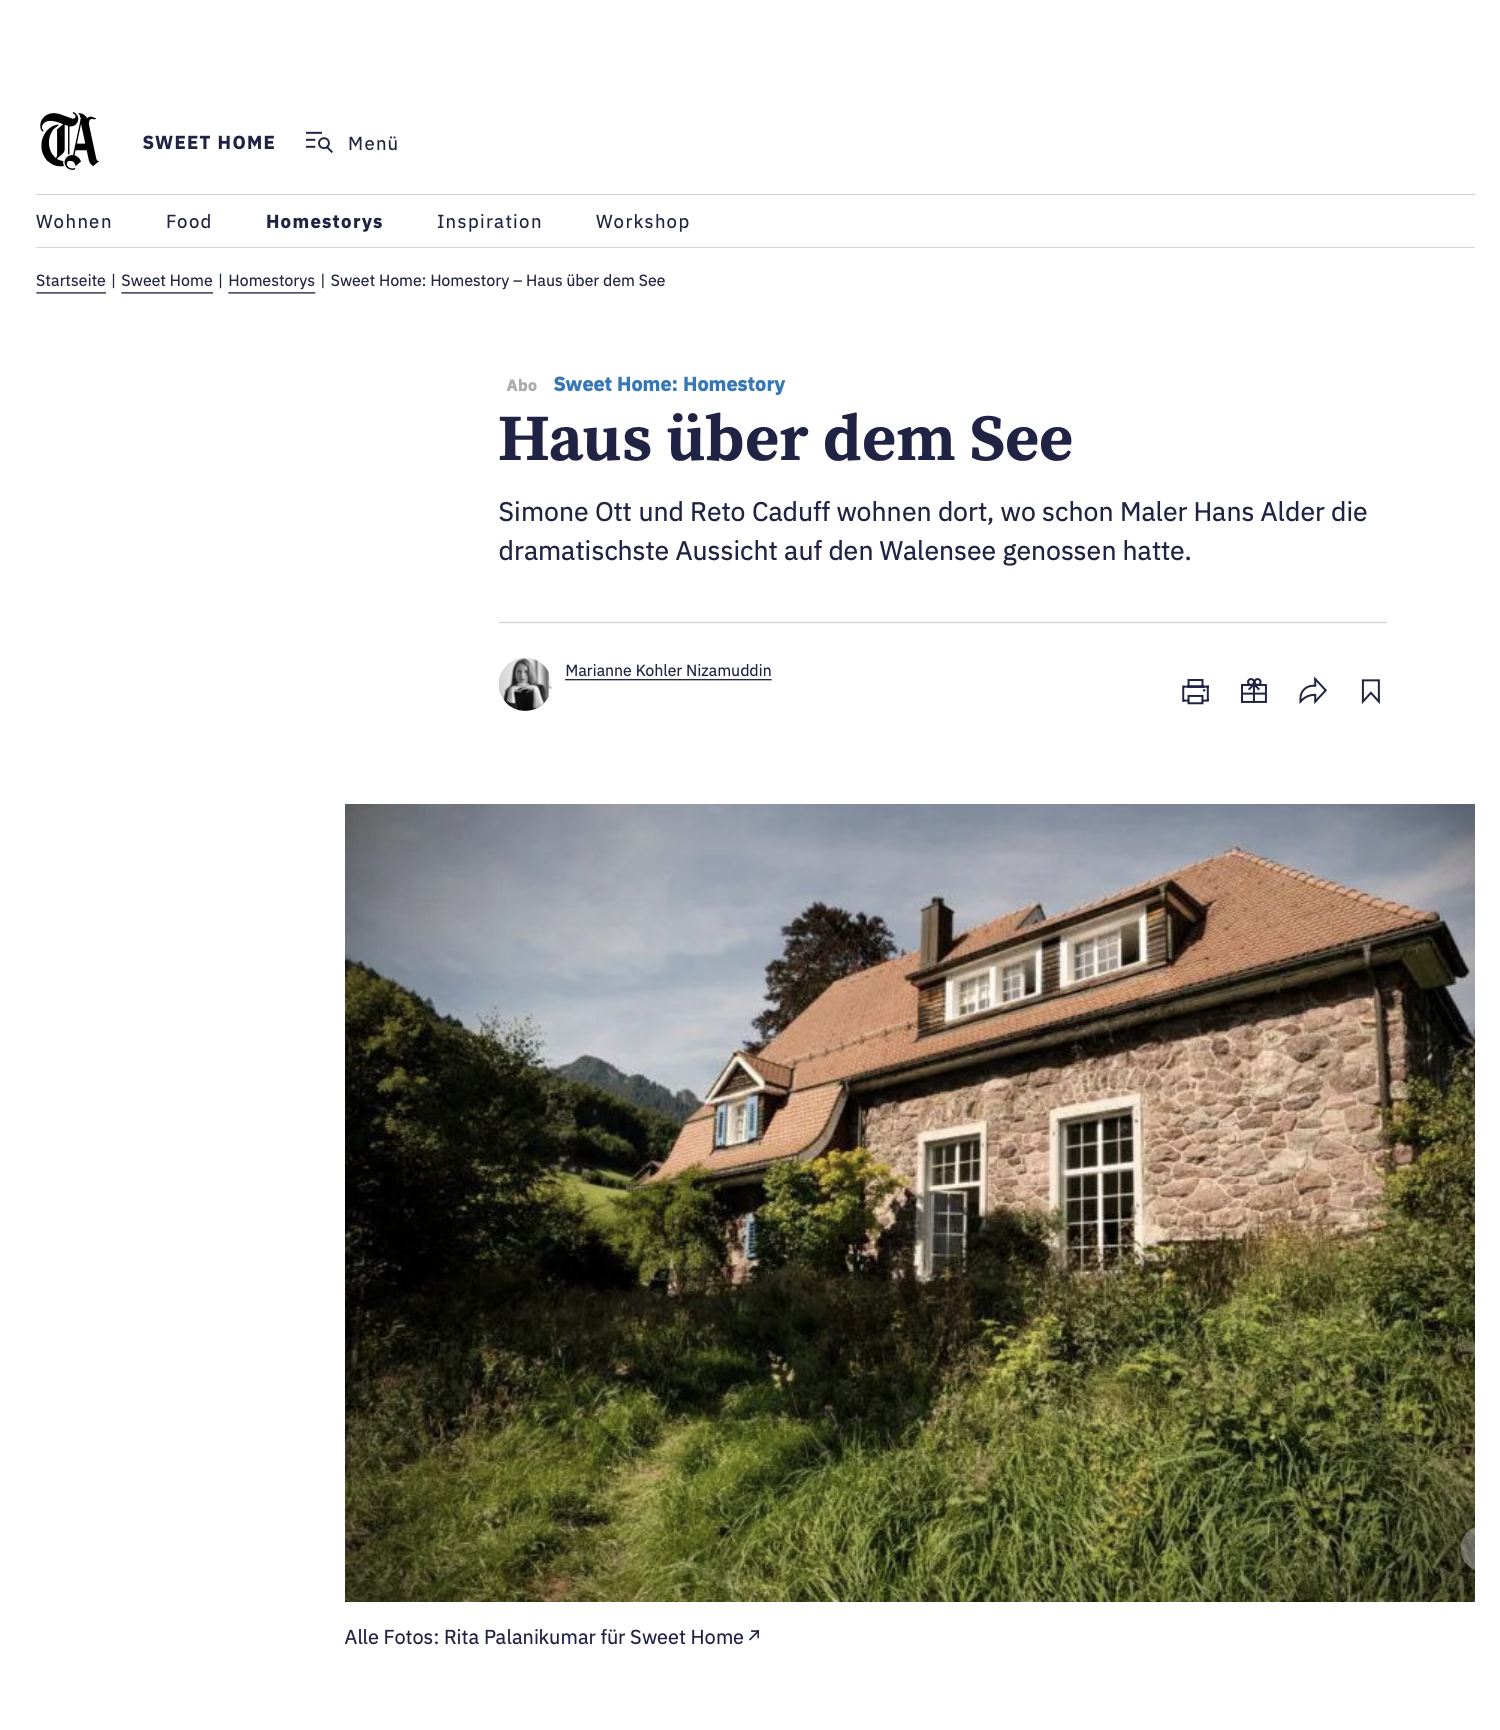Click the Tages-Anzeiger TA logo

click(69, 141)
